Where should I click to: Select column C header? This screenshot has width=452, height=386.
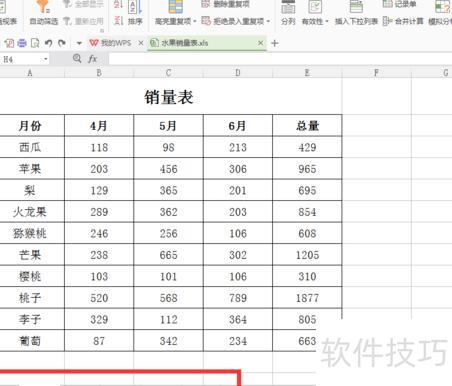point(168,73)
